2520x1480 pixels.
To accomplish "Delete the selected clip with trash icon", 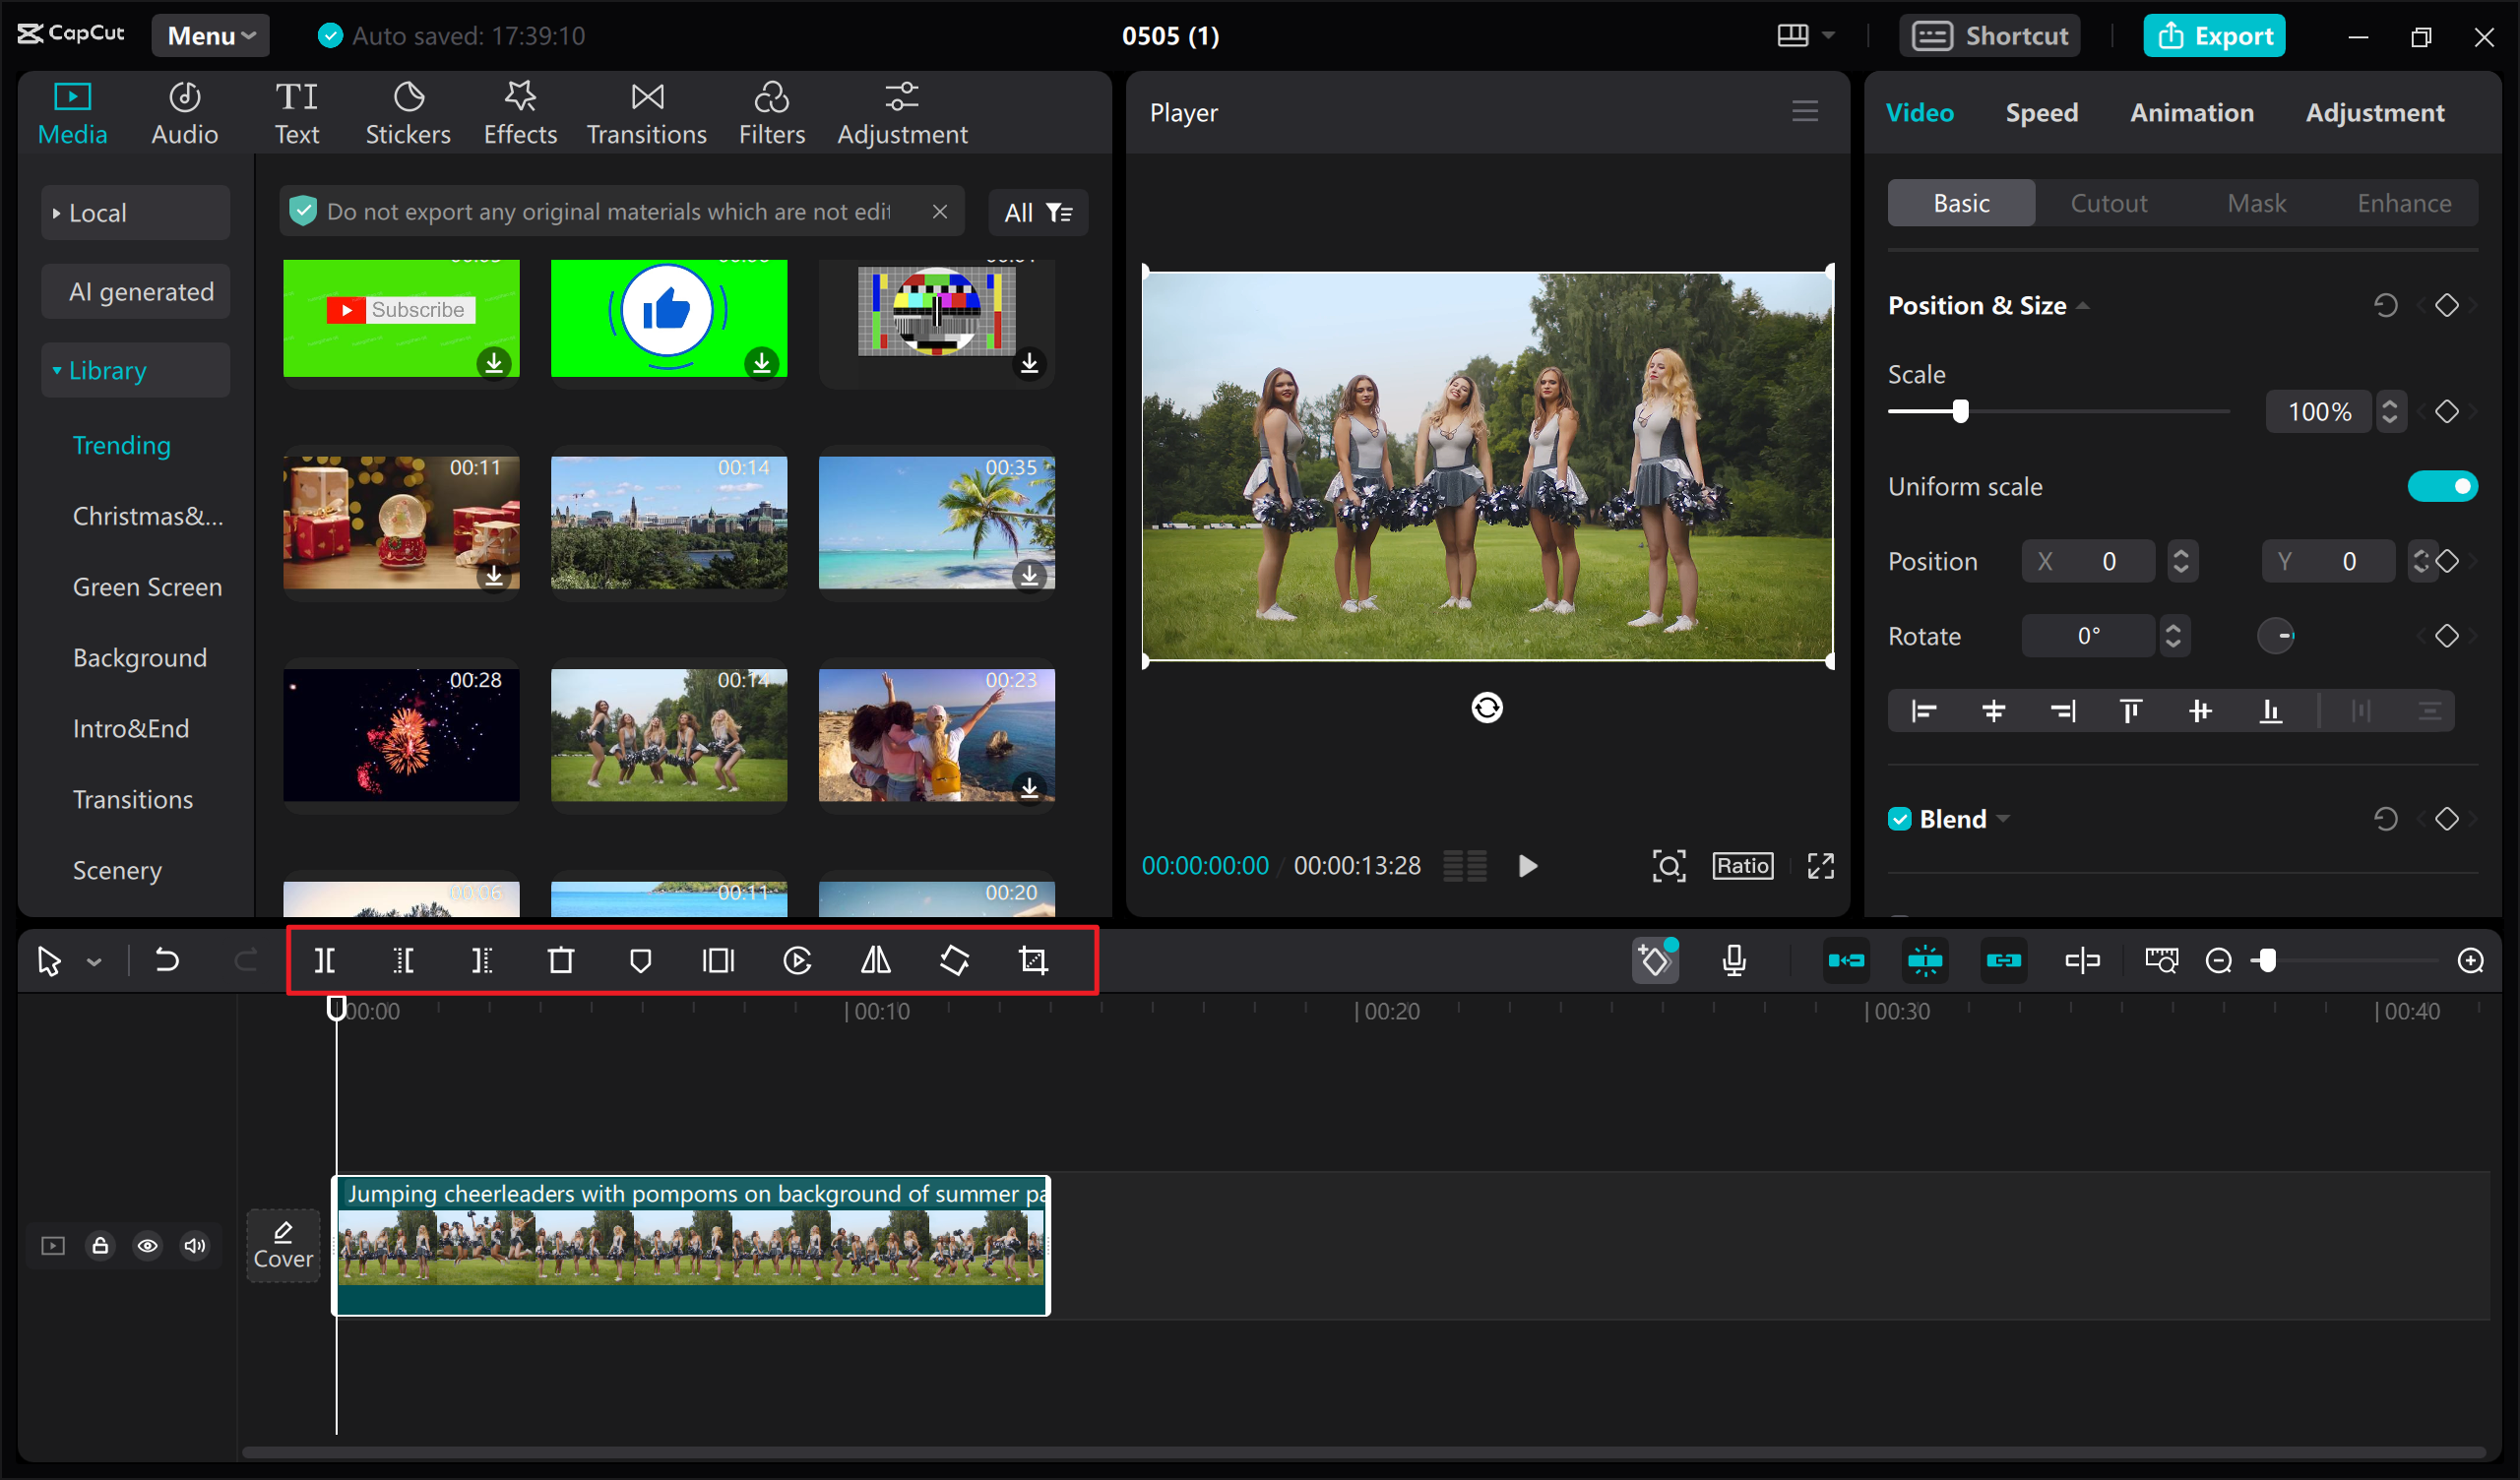I will tap(561, 961).
